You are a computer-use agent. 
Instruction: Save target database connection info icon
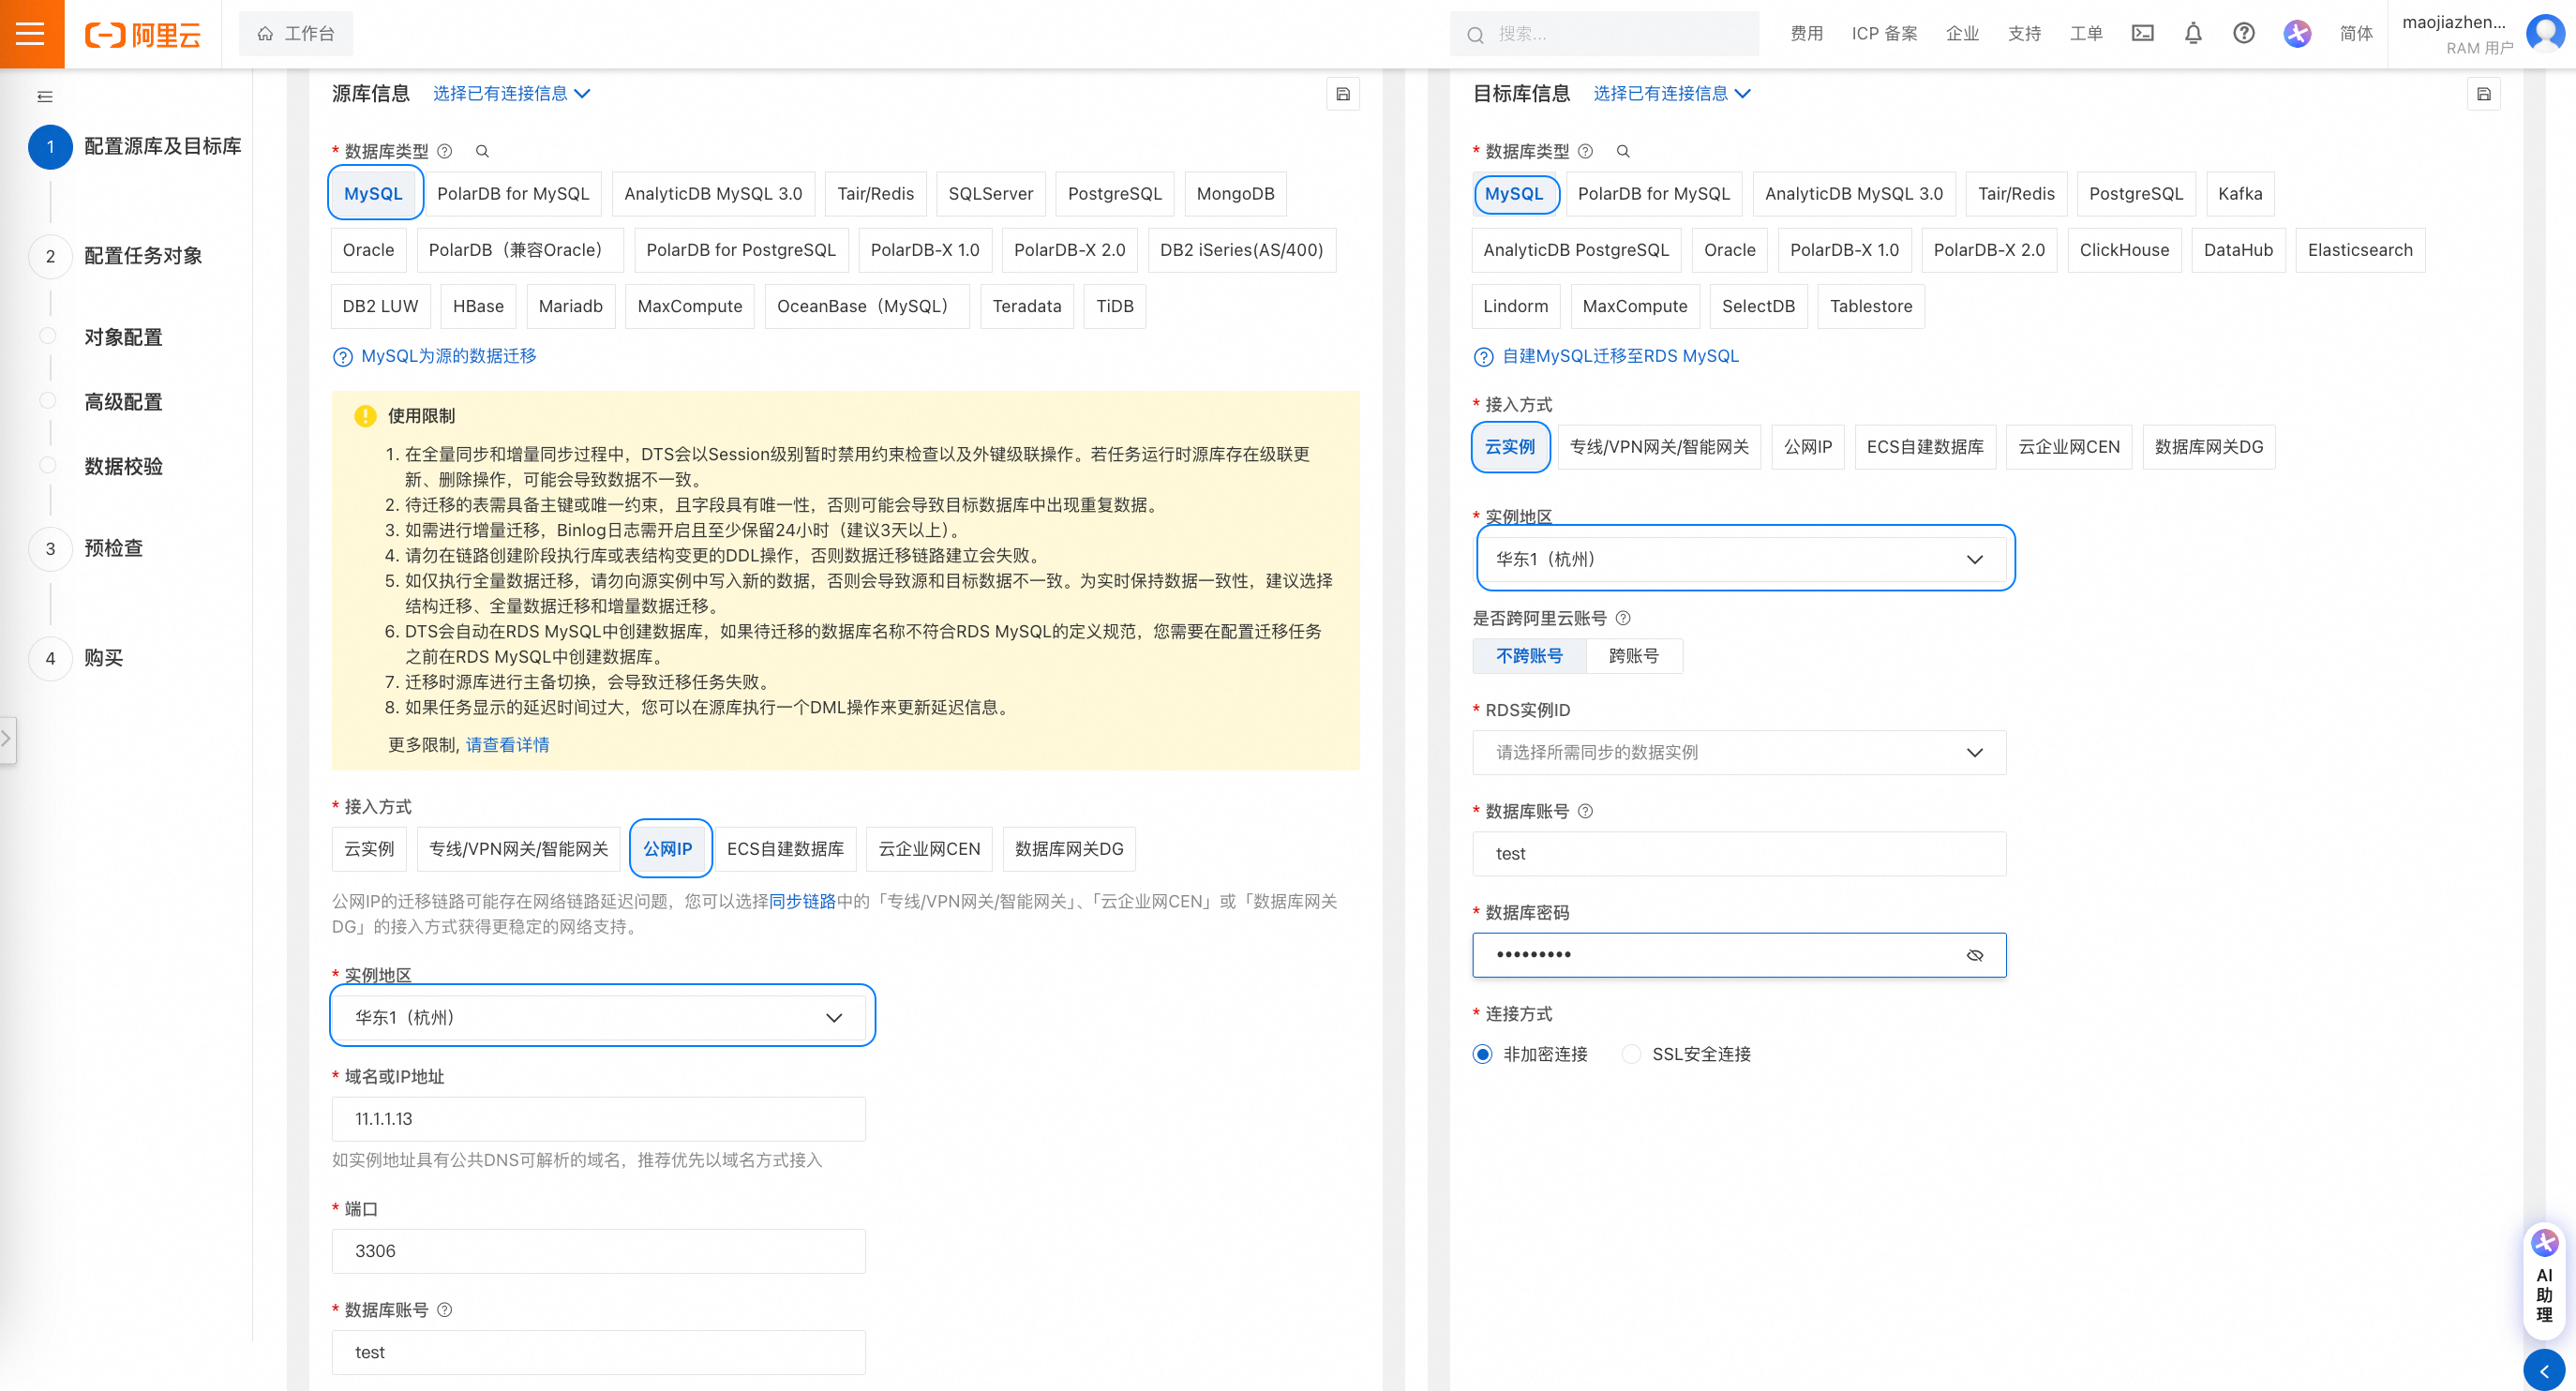(x=2484, y=94)
